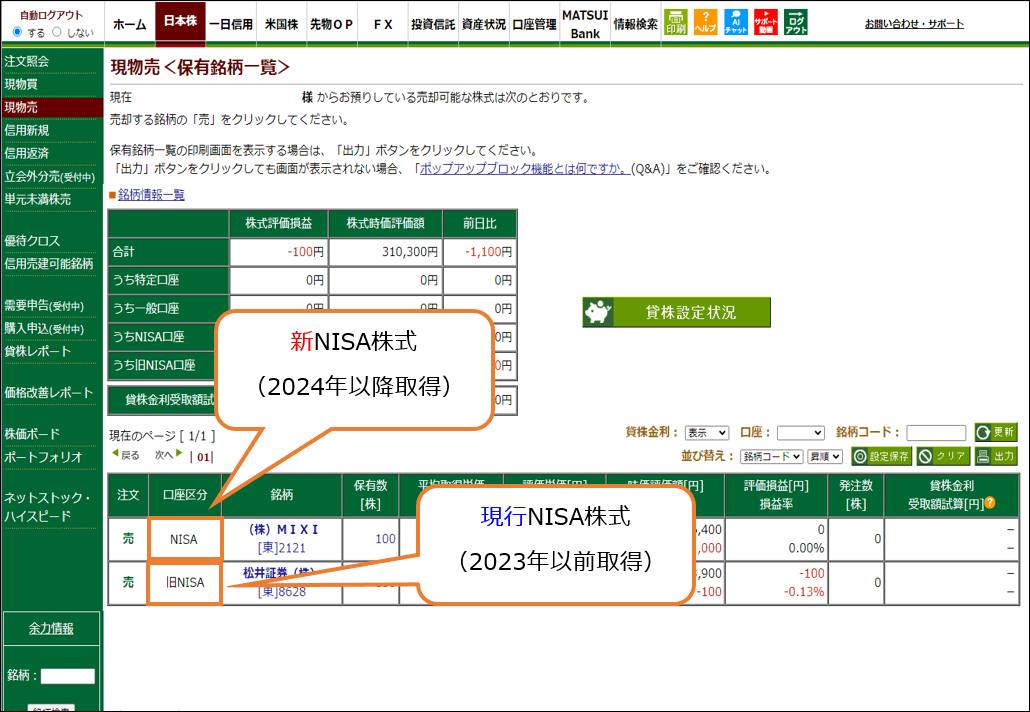Open the MATSUI Bank tab
Image resolution: width=1030 pixels, height=712 pixels.
click(585, 24)
